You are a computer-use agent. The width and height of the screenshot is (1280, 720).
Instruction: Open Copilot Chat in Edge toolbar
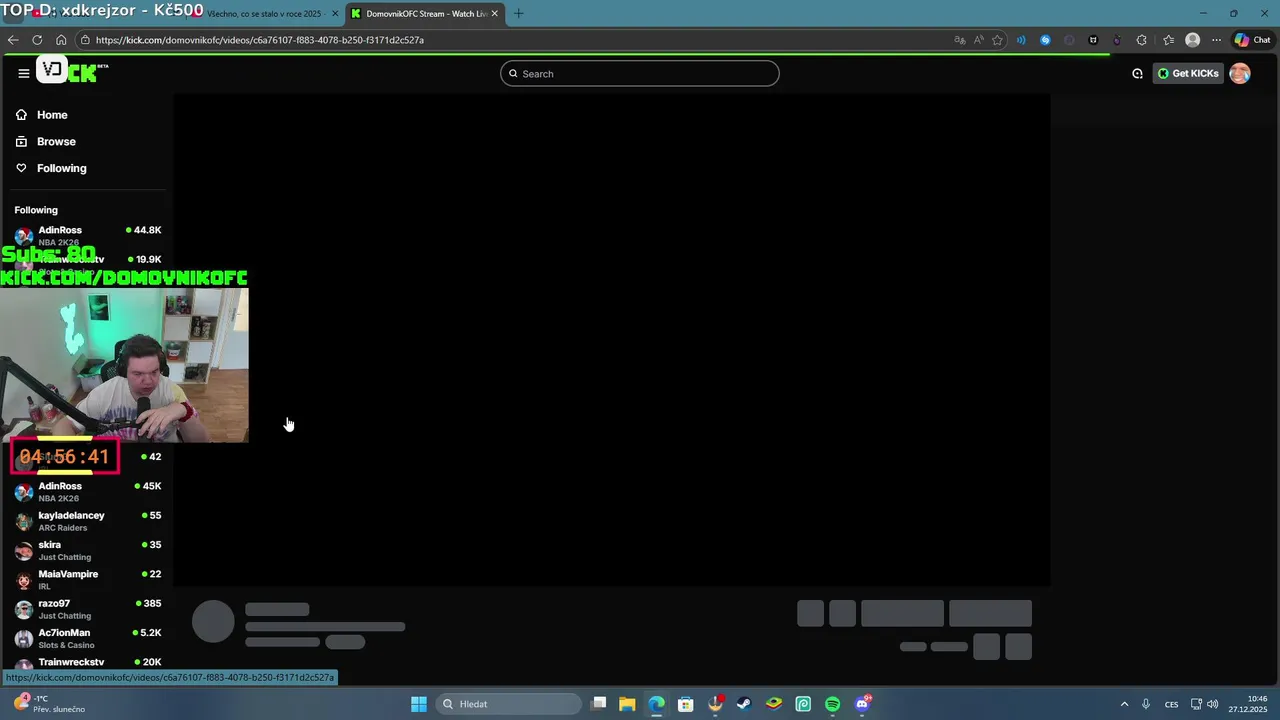tap(1252, 40)
